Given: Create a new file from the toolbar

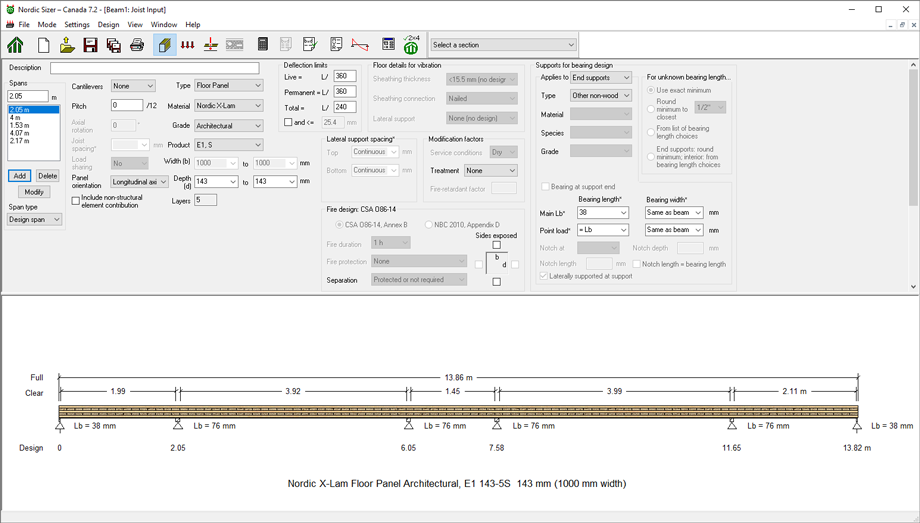Looking at the screenshot, I should coord(43,45).
